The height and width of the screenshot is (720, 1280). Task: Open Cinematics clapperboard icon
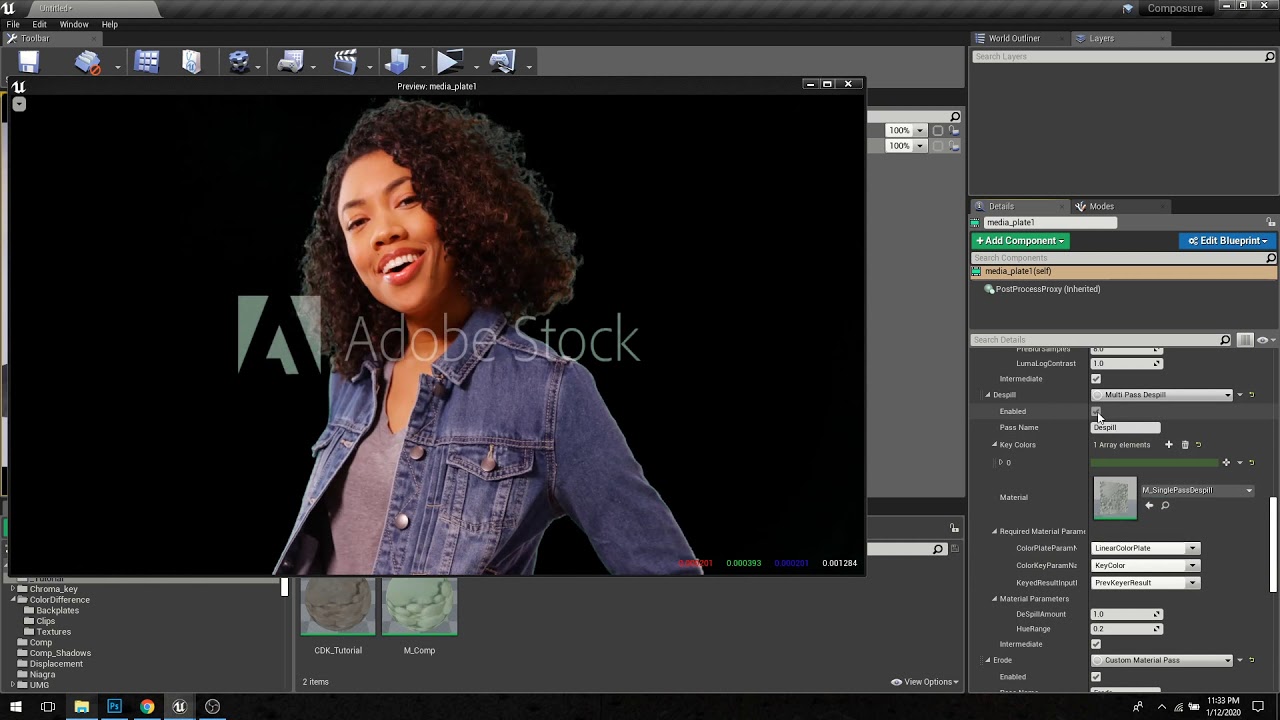click(345, 63)
